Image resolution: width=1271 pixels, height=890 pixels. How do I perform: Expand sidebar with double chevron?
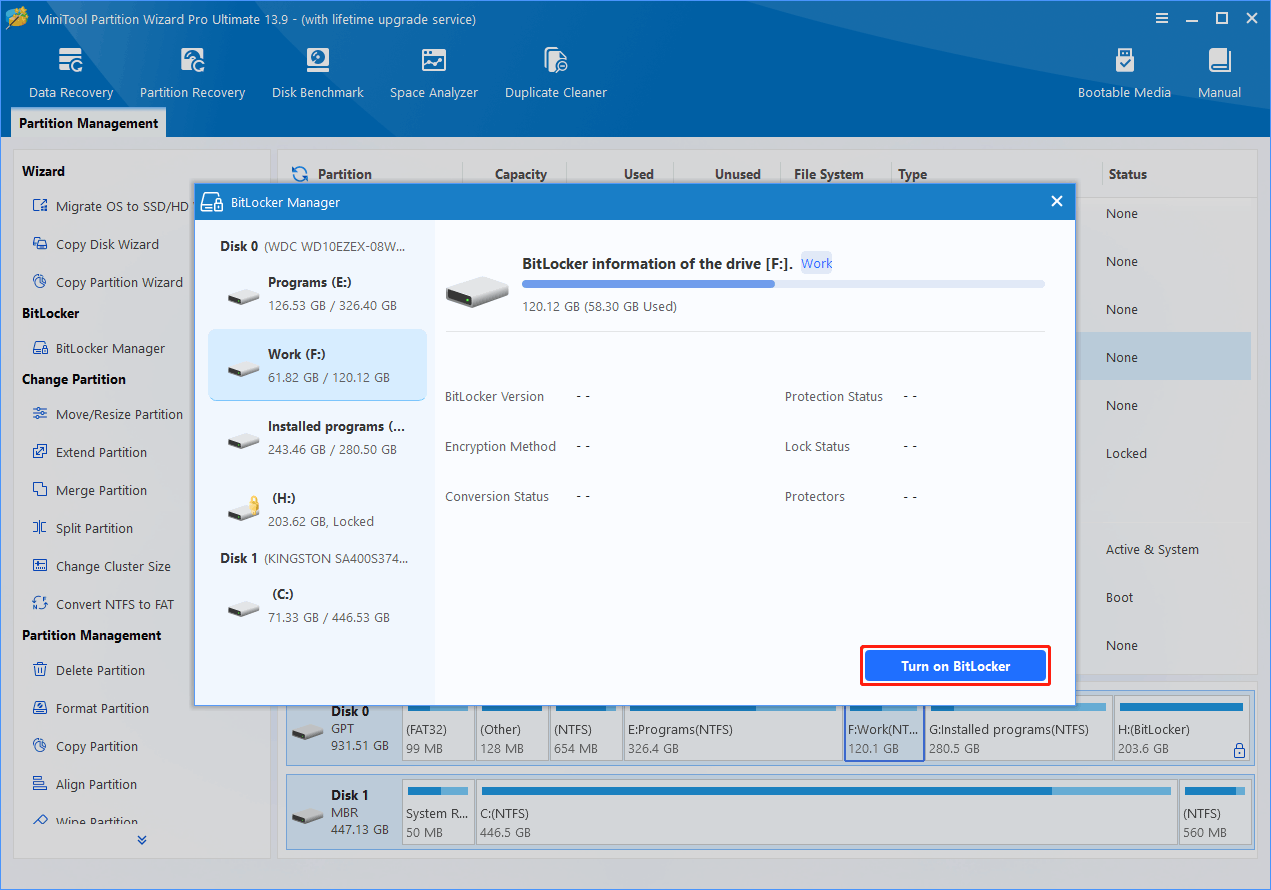tap(141, 840)
